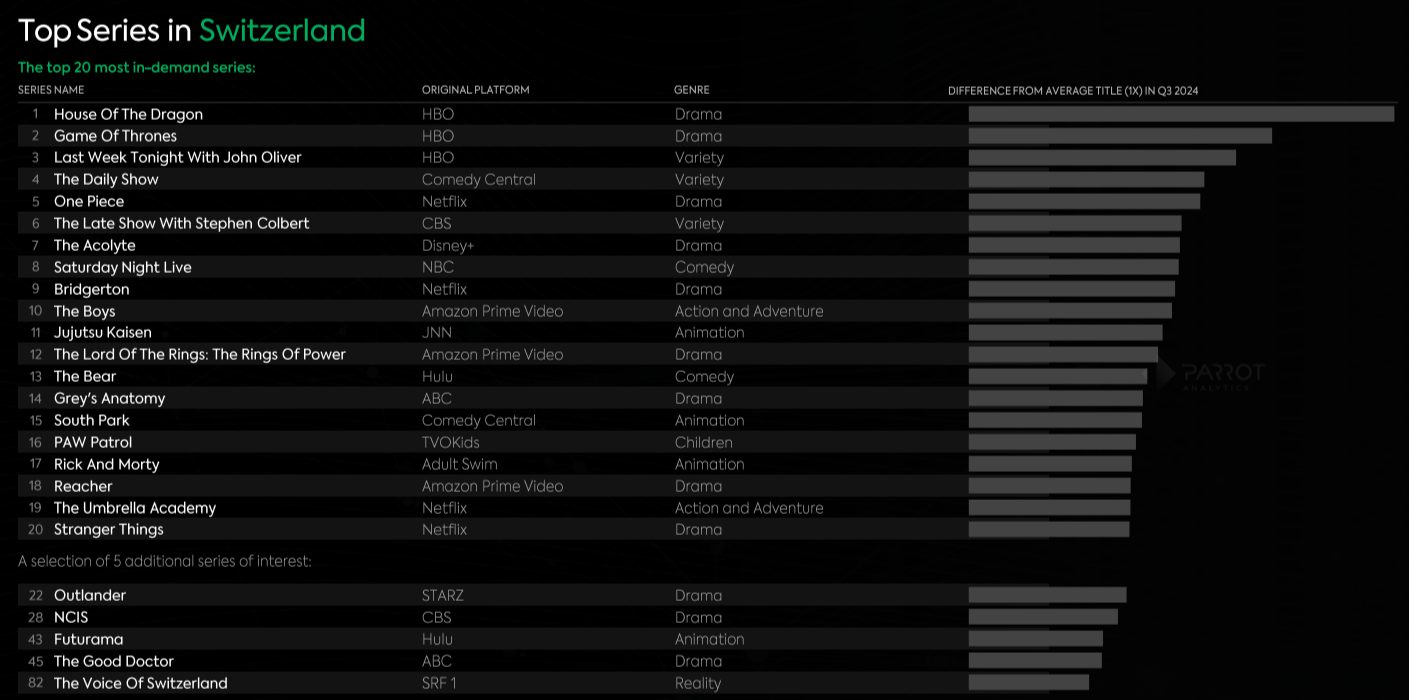The width and height of the screenshot is (1409, 700).
Task: Select the "top 20 most in-demand series" subtitle
Action: [x=137, y=67]
